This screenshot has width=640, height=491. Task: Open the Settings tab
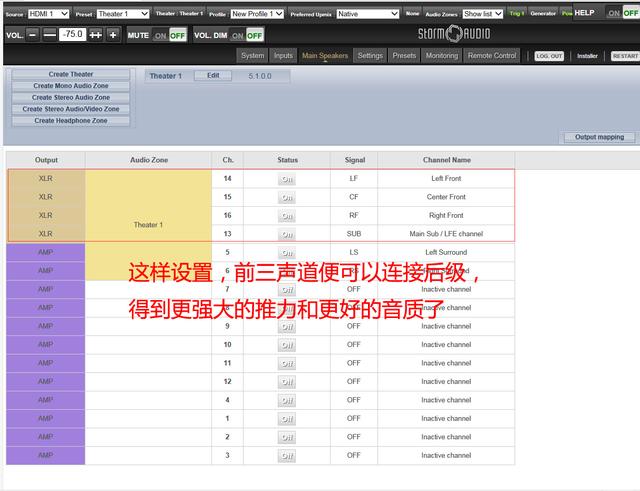tap(370, 56)
